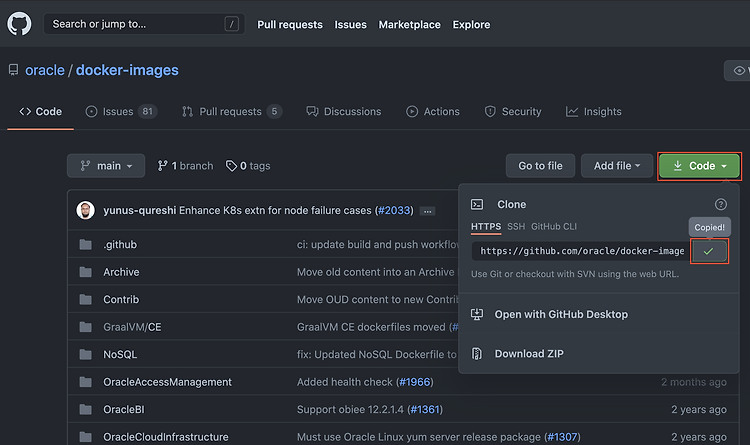Click the clone URL text field
Viewport: 750px width, 445px height.
[581, 251]
